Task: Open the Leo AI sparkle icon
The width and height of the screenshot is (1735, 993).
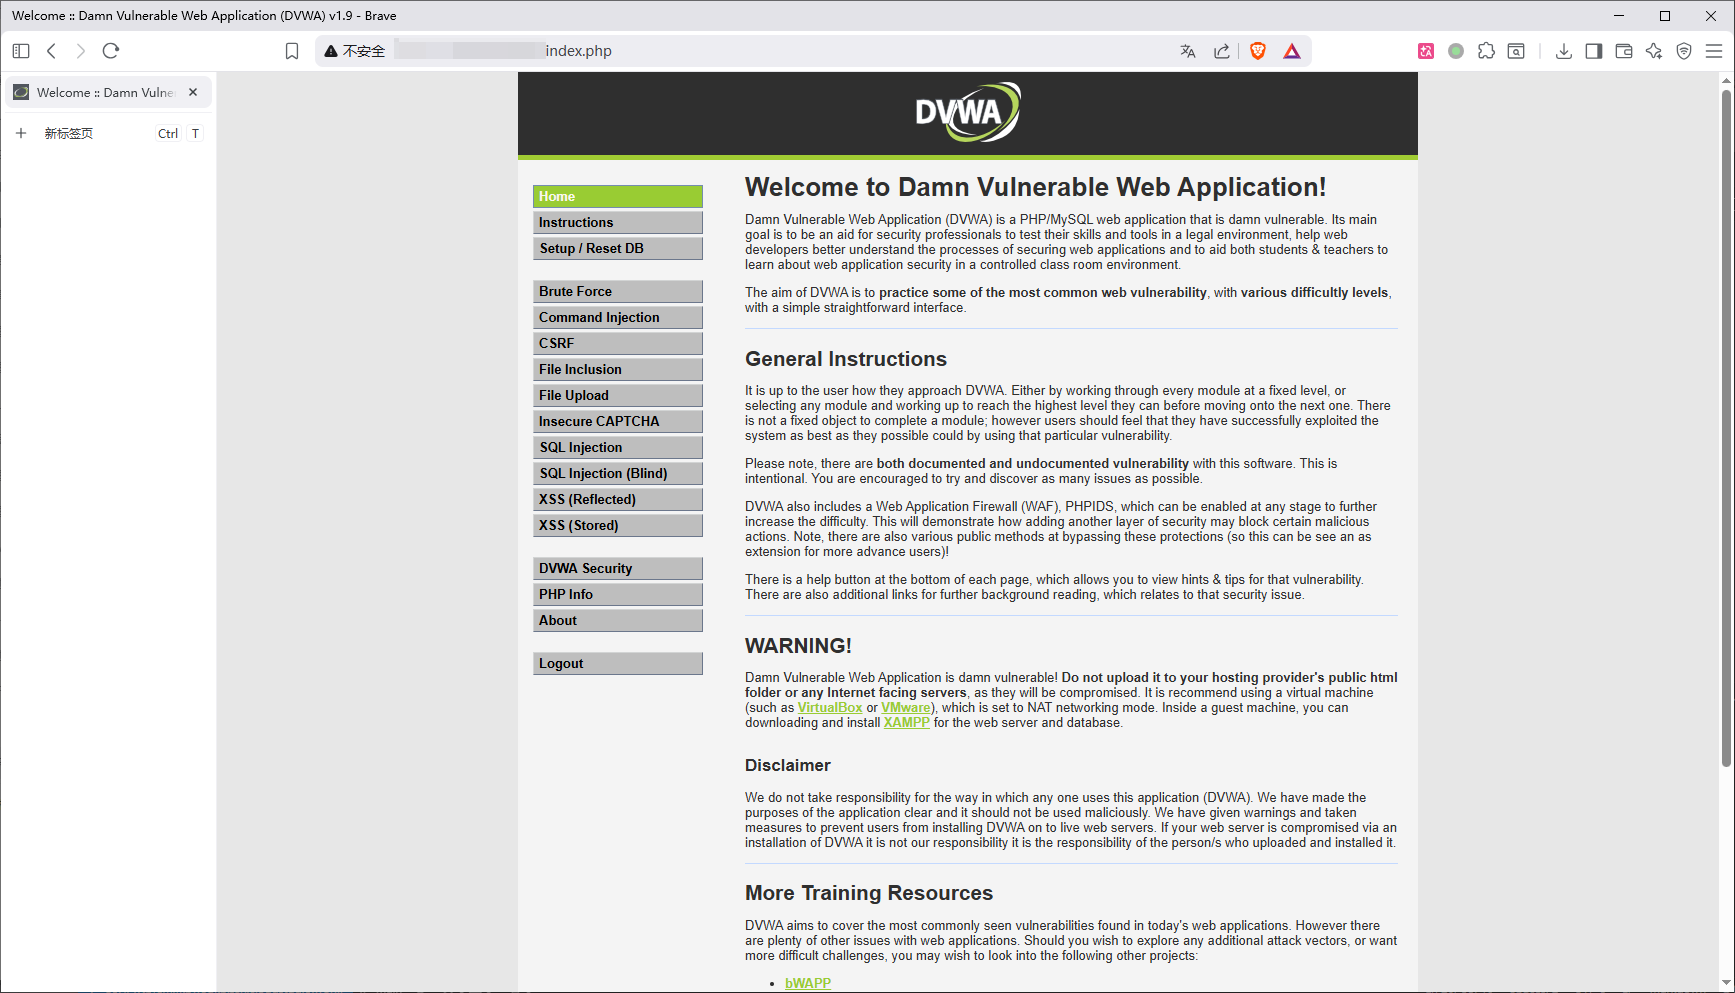Action: click(1654, 51)
